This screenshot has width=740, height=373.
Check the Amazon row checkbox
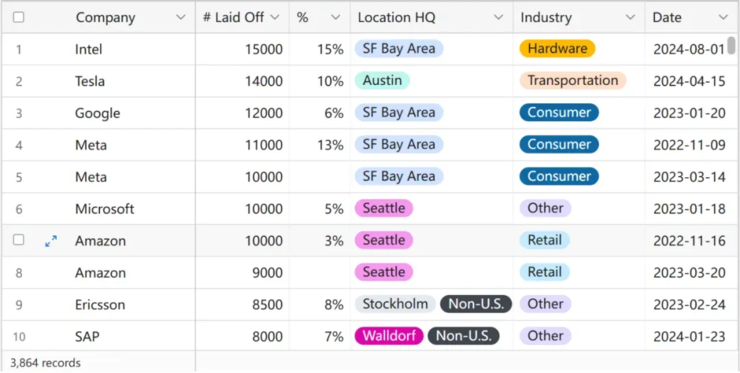click(x=18, y=240)
